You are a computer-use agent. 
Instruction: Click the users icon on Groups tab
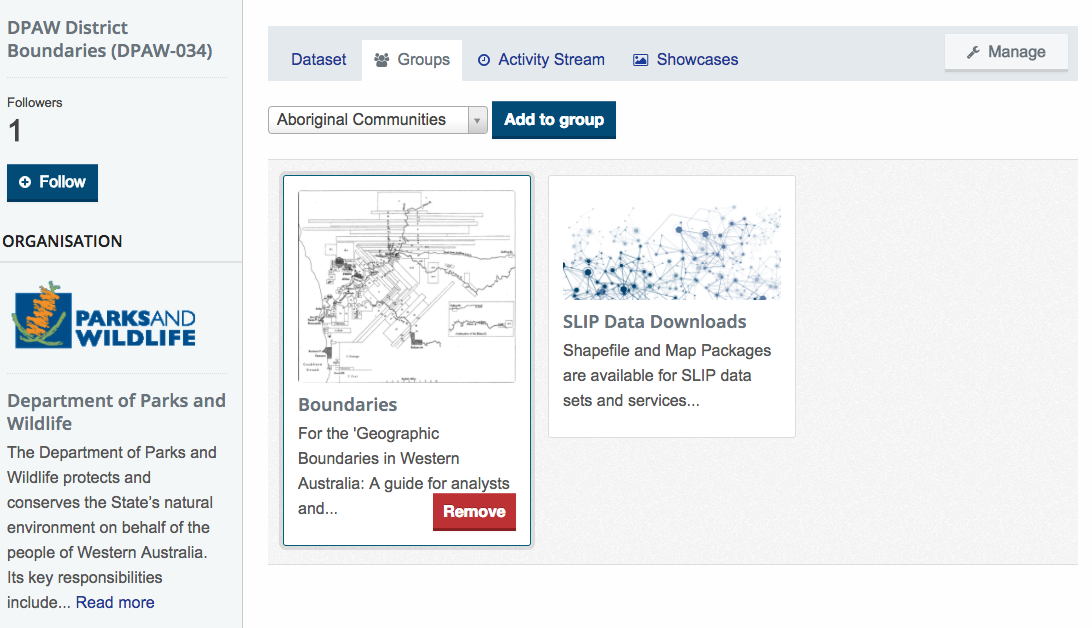click(381, 60)
